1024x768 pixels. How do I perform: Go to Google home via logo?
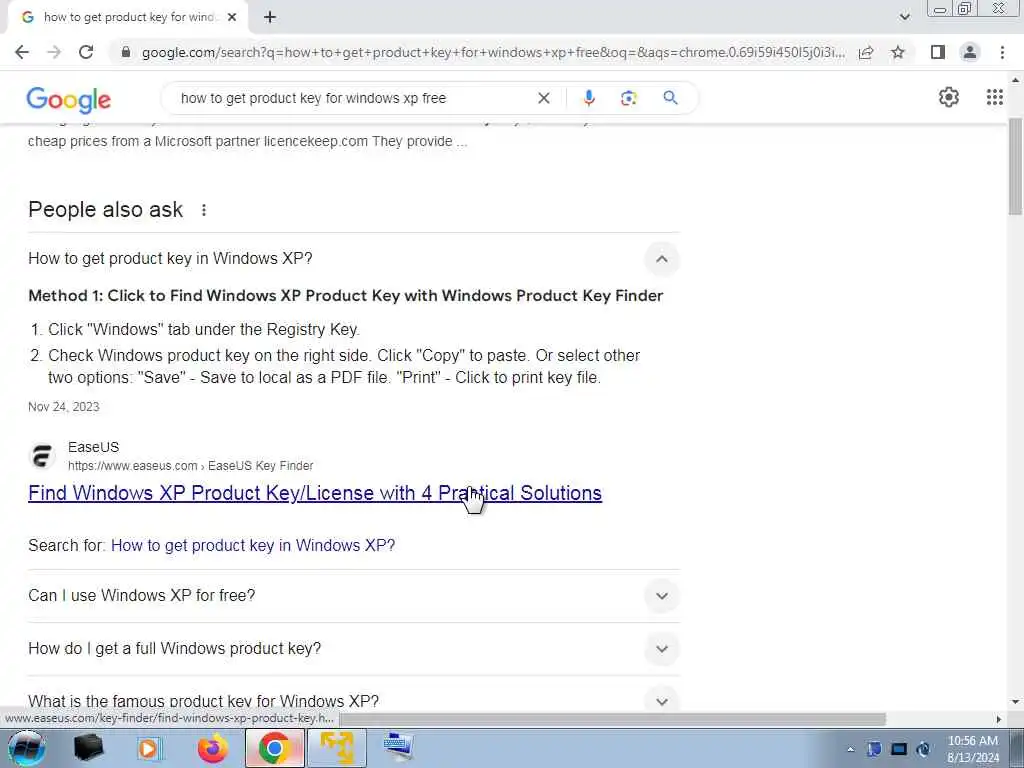69,100
